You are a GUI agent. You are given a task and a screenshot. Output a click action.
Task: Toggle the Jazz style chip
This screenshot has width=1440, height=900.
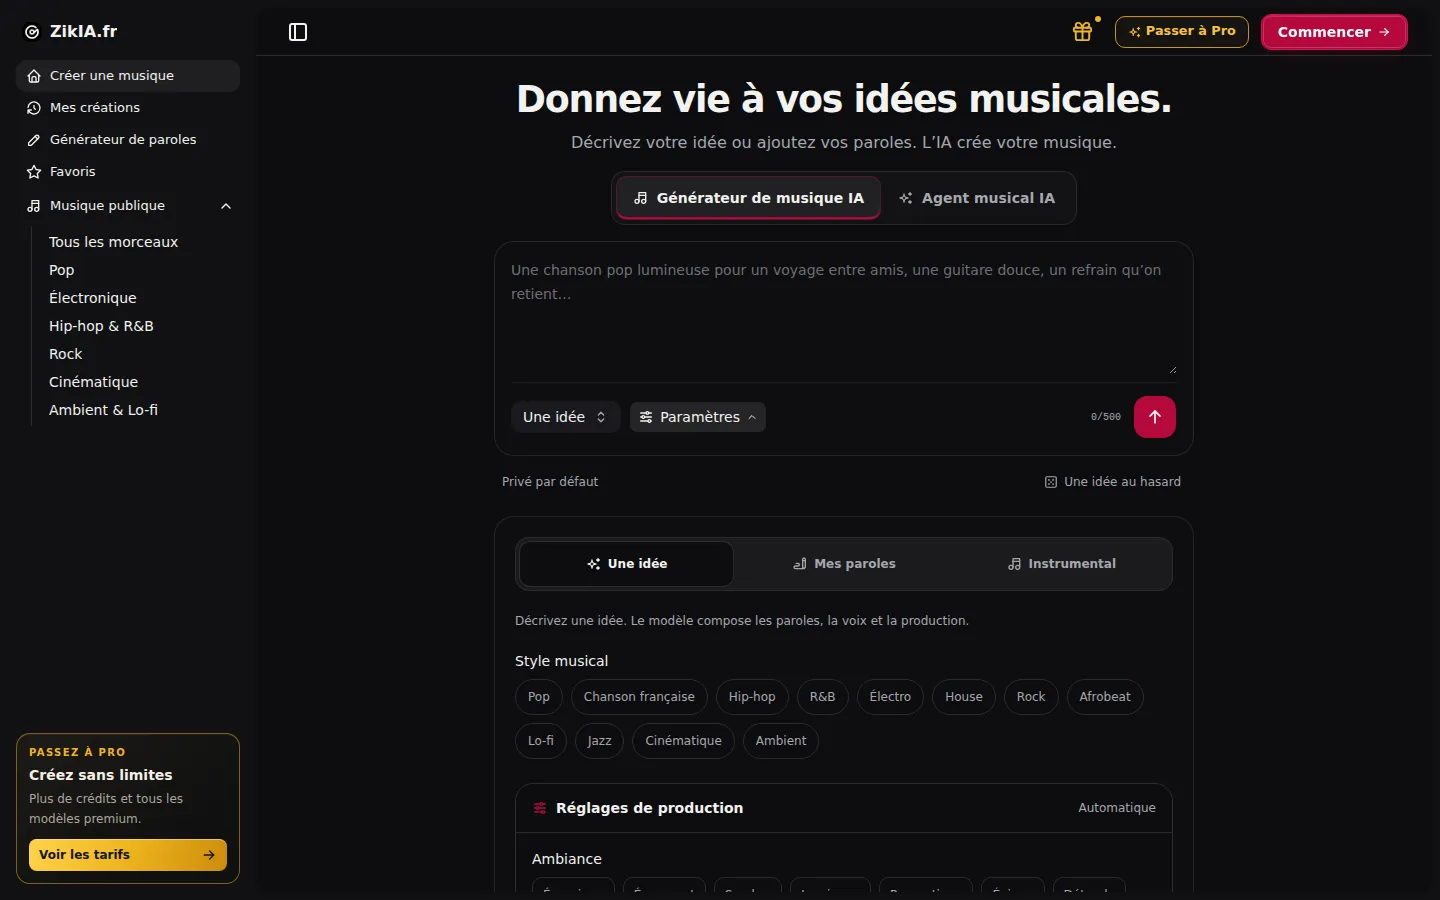600,741
